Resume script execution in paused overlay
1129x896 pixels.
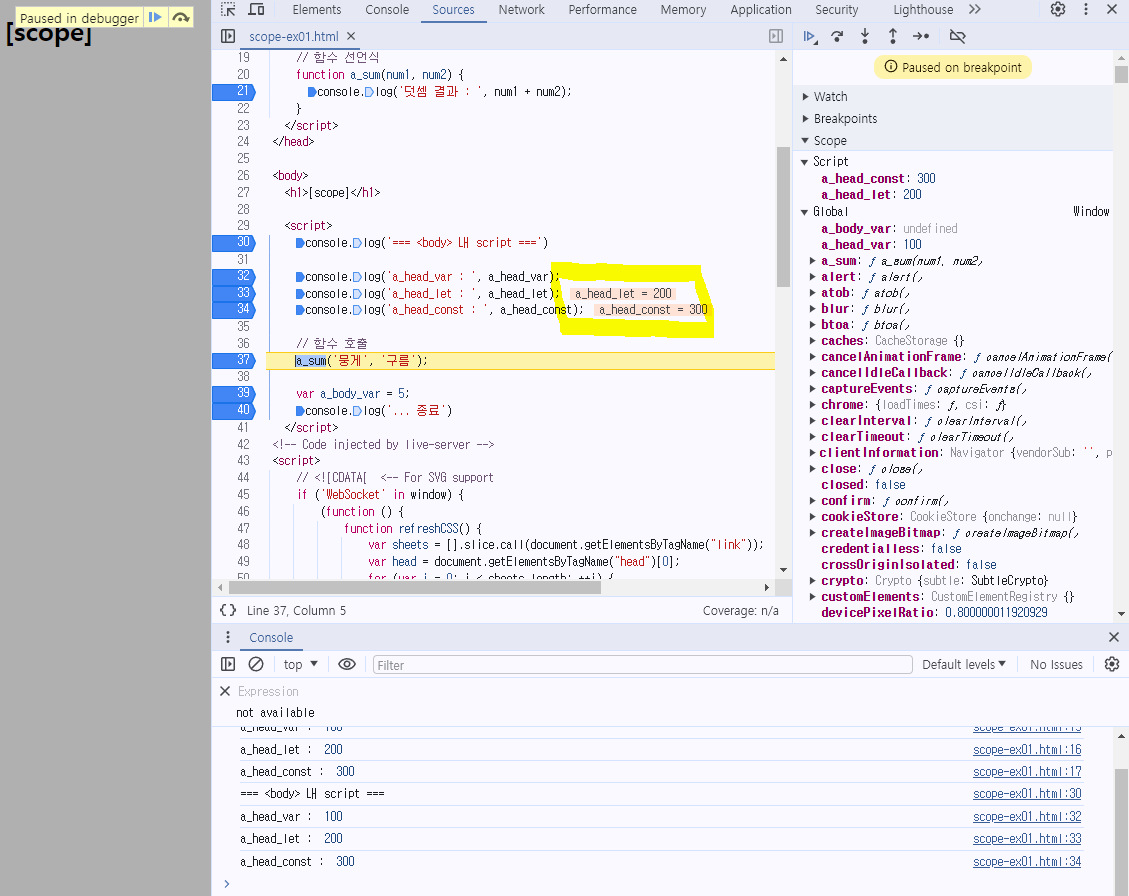pos(155,17)
